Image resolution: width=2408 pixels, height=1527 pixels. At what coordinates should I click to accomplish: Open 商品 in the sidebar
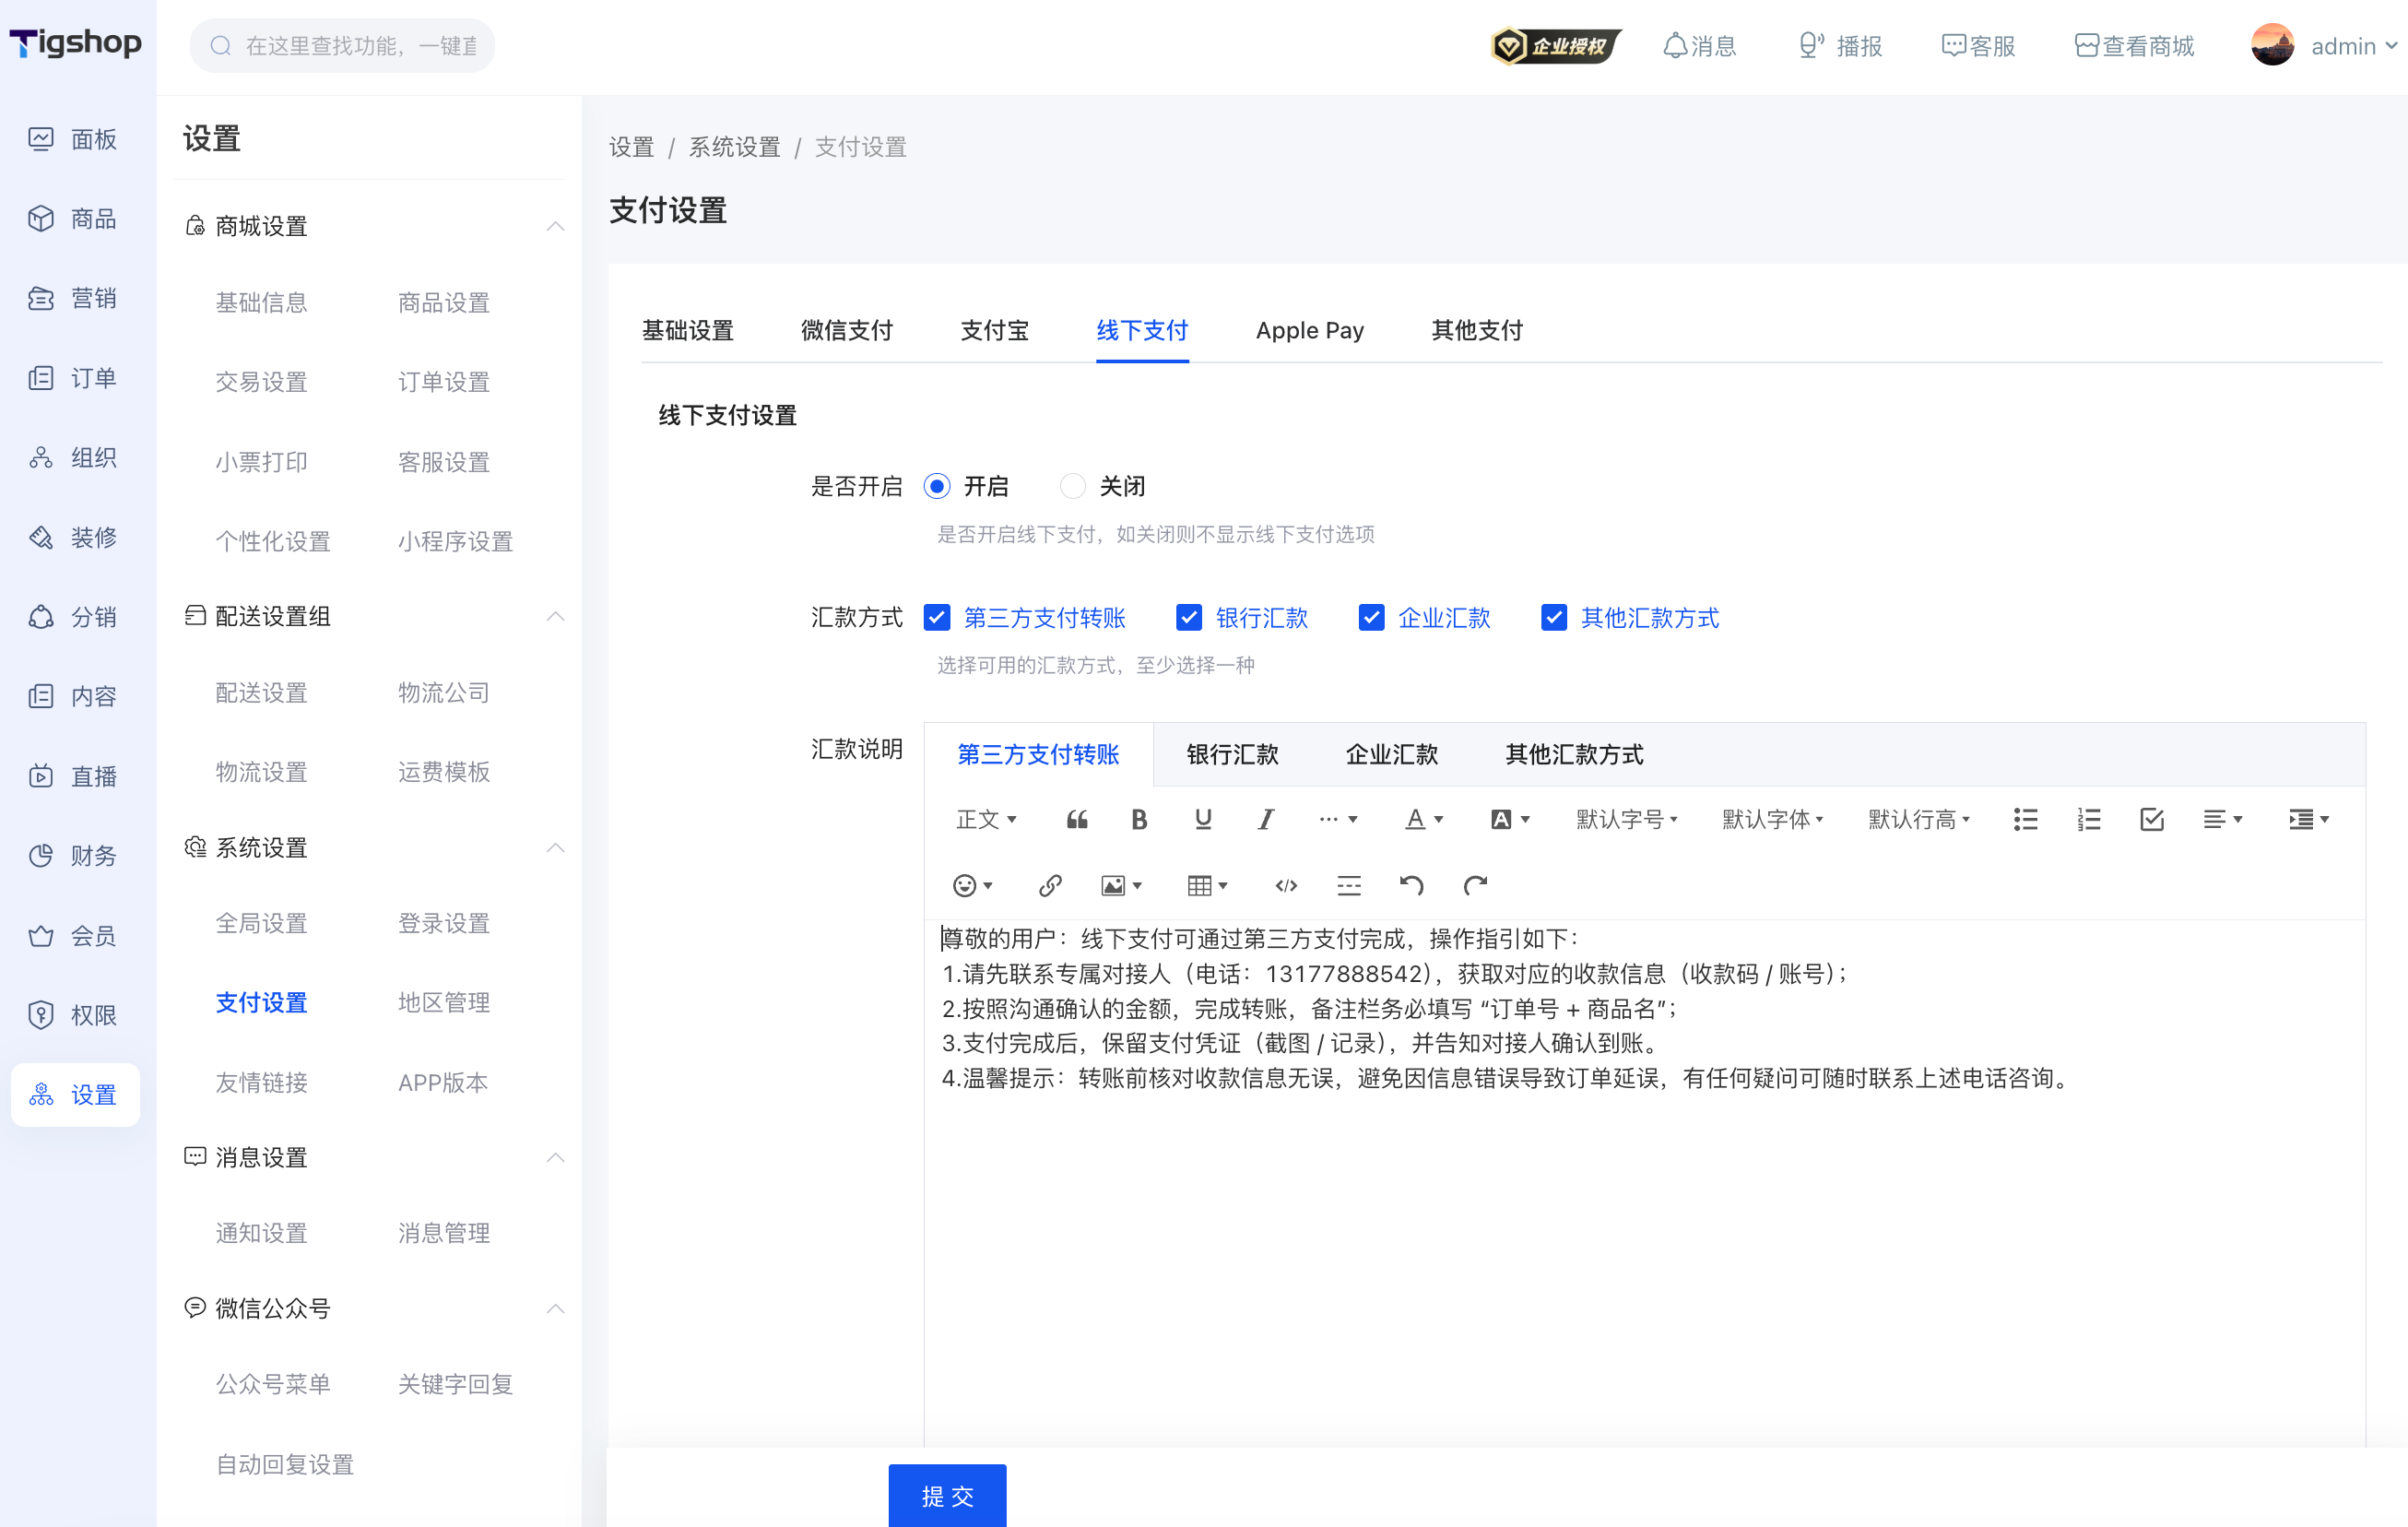coord(74,219)
